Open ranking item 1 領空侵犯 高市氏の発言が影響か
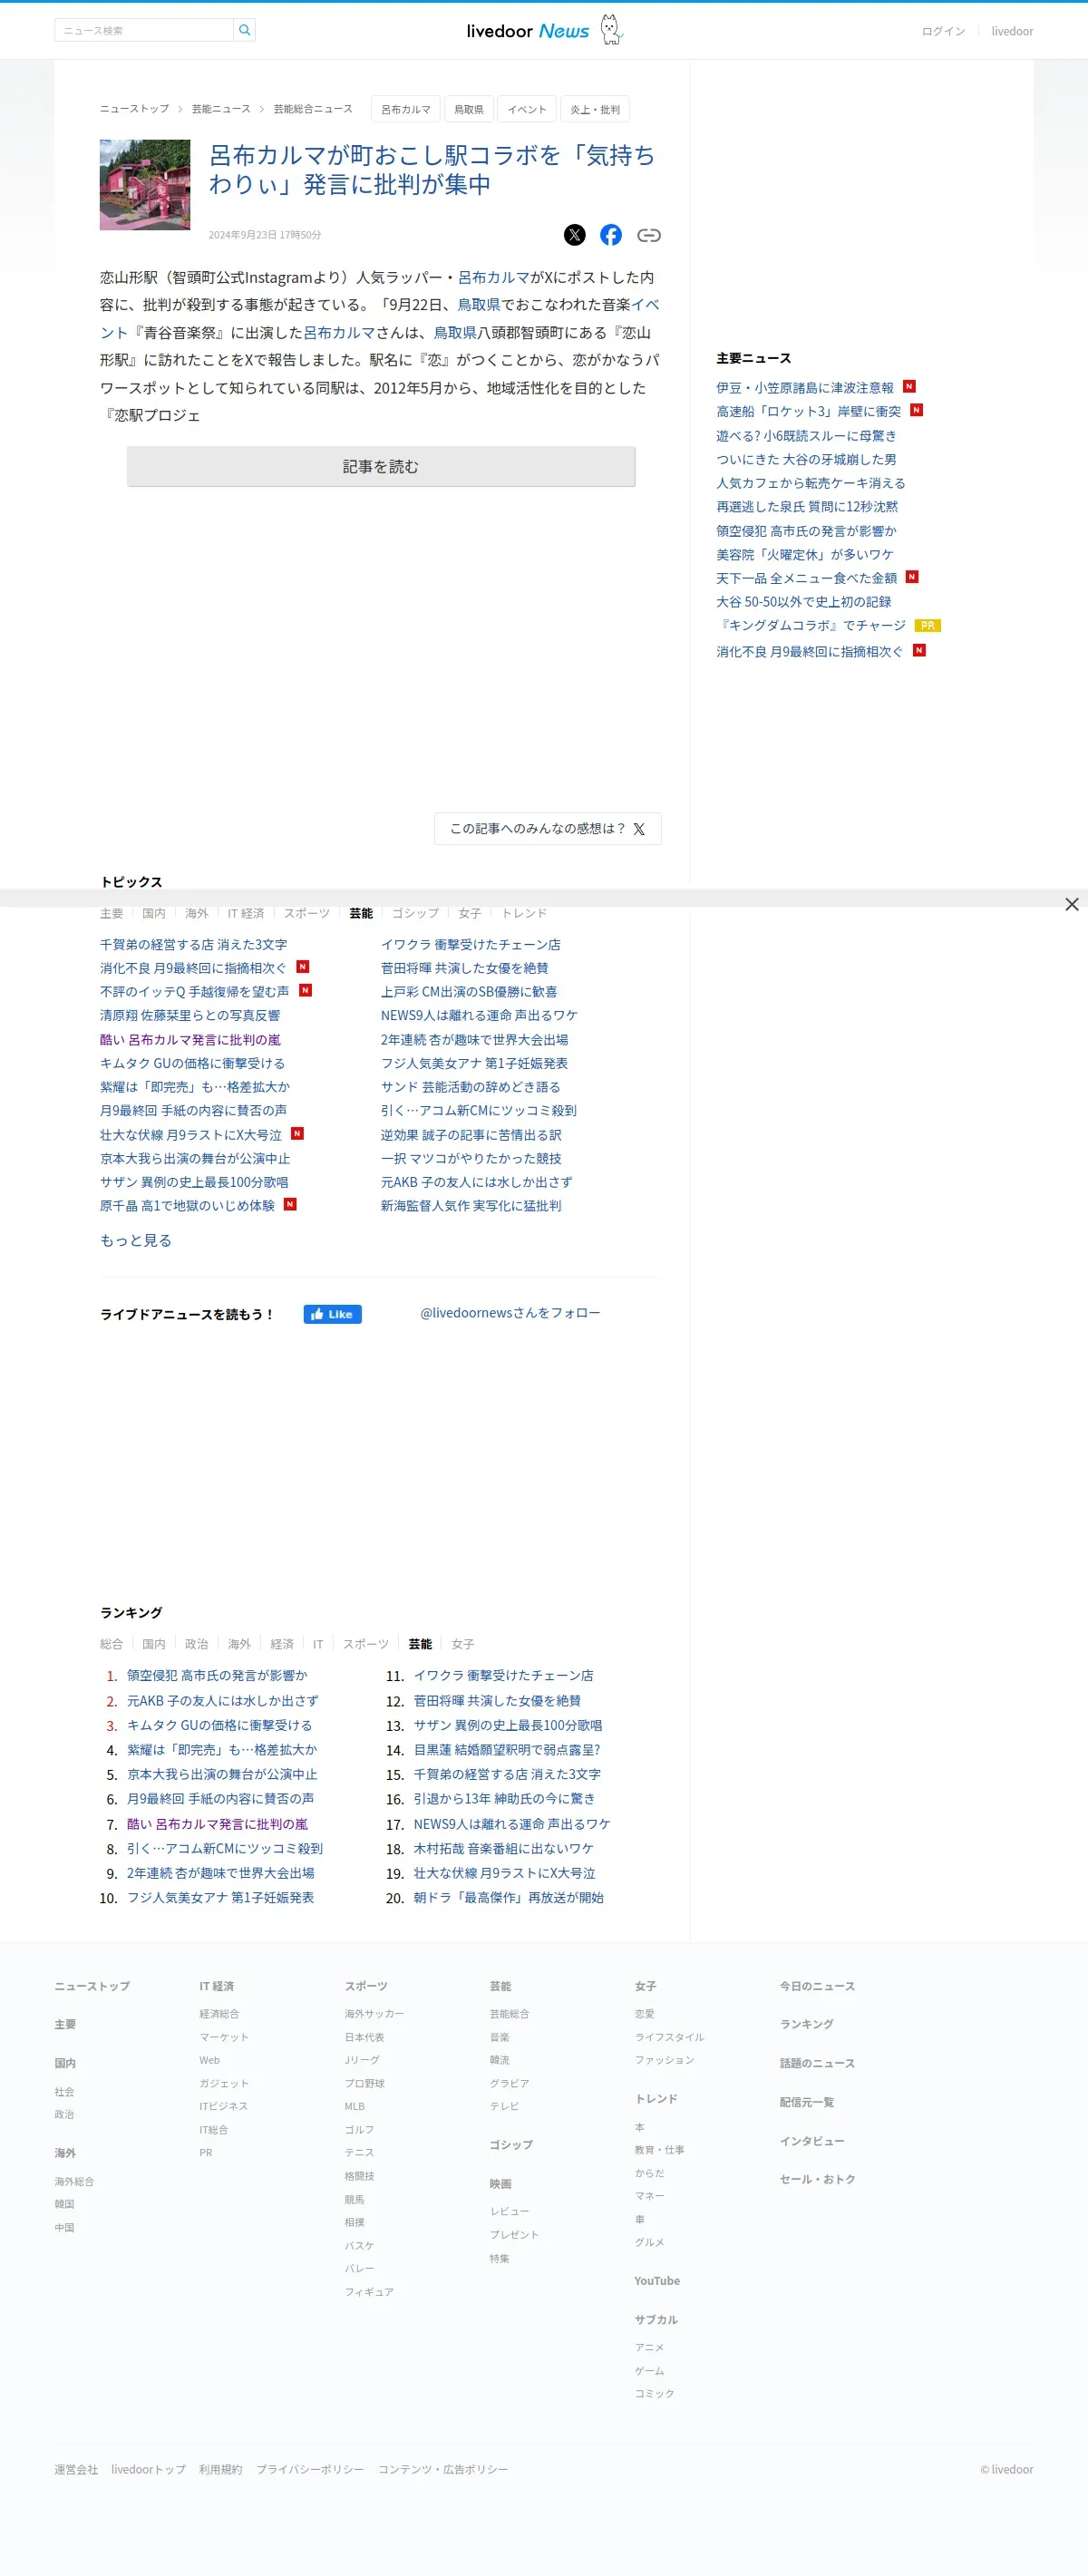 tap(217, 1675)
